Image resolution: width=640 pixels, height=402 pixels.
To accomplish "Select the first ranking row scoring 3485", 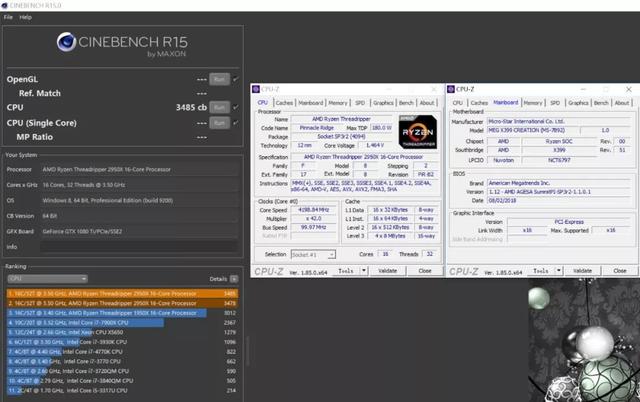I will pos(122,293).
